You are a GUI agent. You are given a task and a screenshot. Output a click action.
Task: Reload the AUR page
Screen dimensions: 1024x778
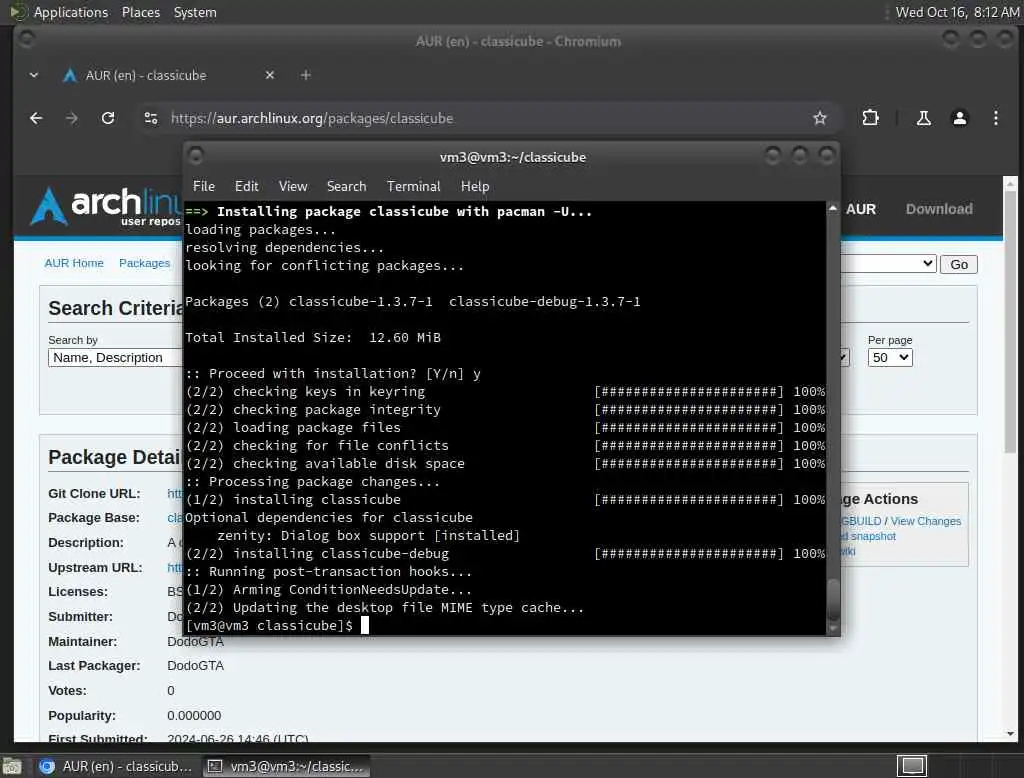click(x=108, y=118)
